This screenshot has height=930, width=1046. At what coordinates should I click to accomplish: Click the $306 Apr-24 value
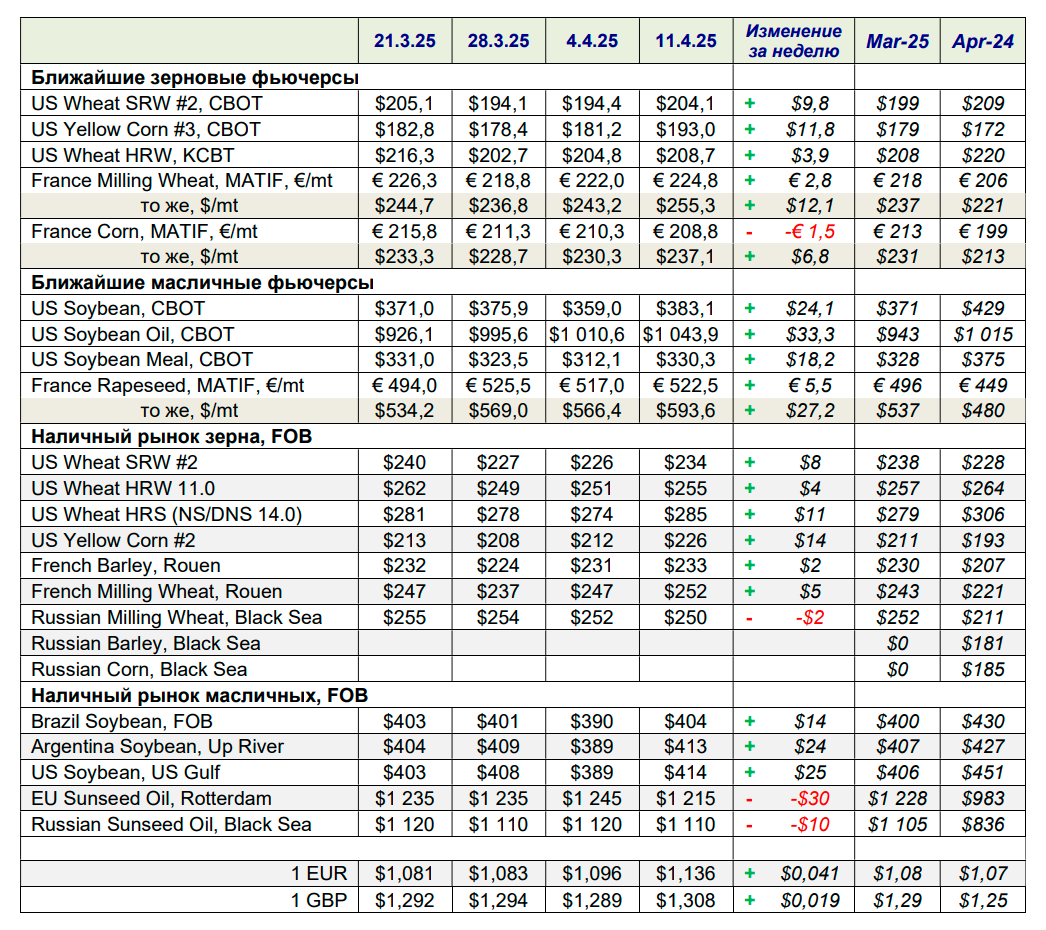[x=983, y=514]
